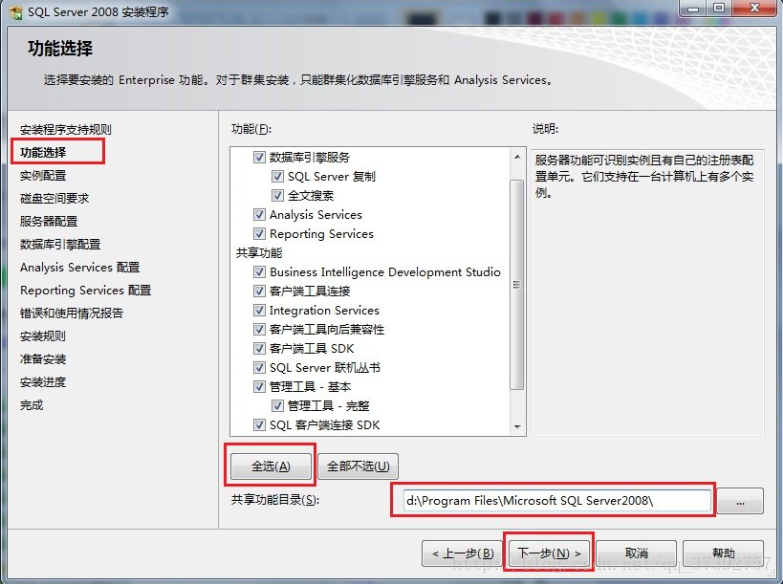Go back with 上一步(B) button
Viewport: 783px width, 584px height.
(462, 553)
